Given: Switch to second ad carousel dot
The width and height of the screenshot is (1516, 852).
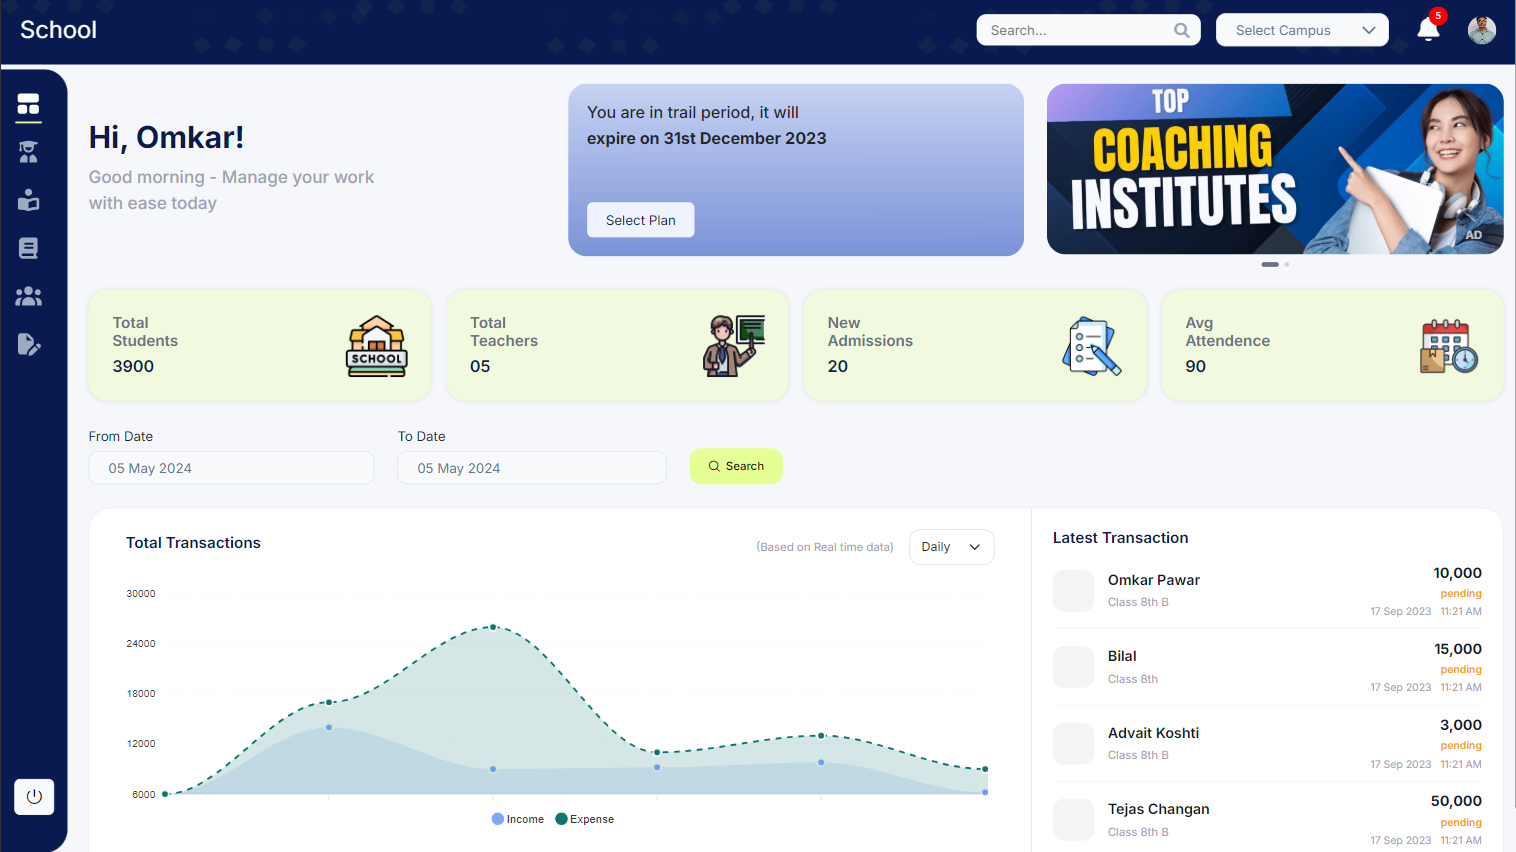Looking at the screenshot, I should (x=1287, y=264).
